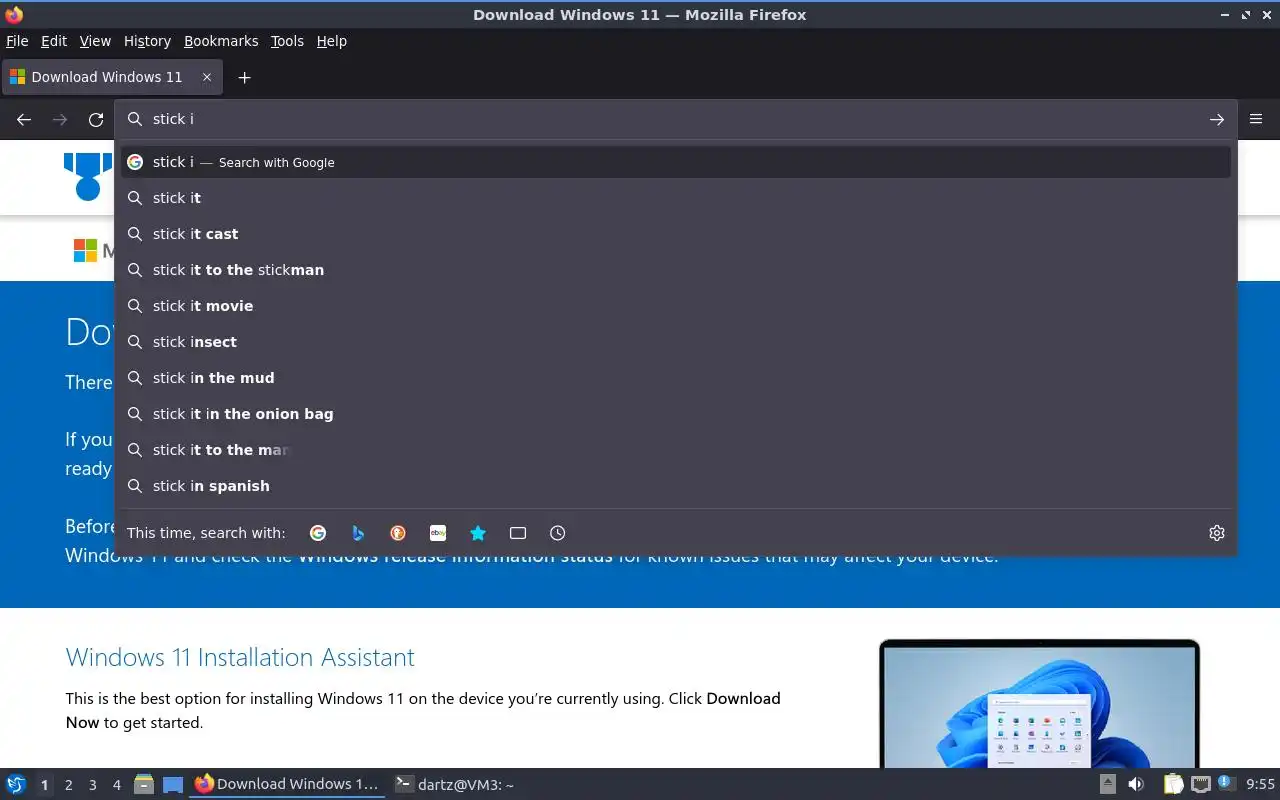Click the Windows 11 Installation Assistant heading
The image size is (1280, 800).
pyautogui.click(x=240, y=657)
